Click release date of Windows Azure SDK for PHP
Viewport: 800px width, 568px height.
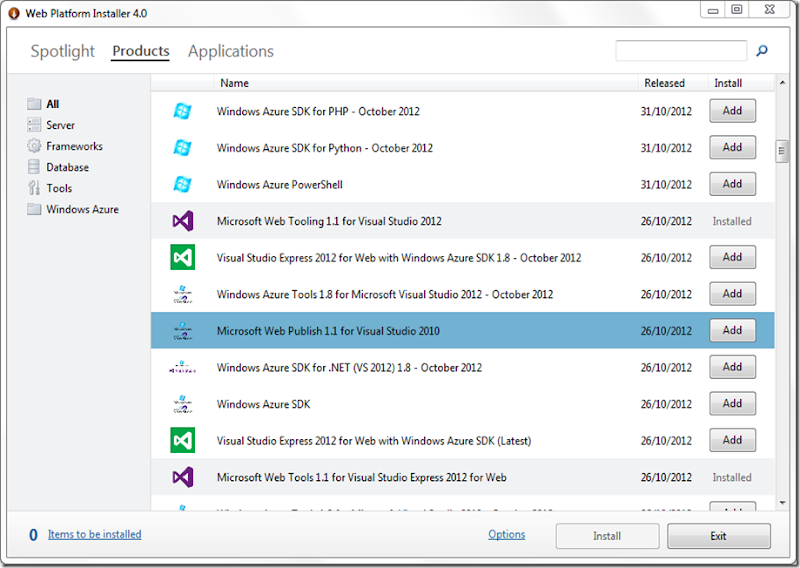tap(666, 111)
